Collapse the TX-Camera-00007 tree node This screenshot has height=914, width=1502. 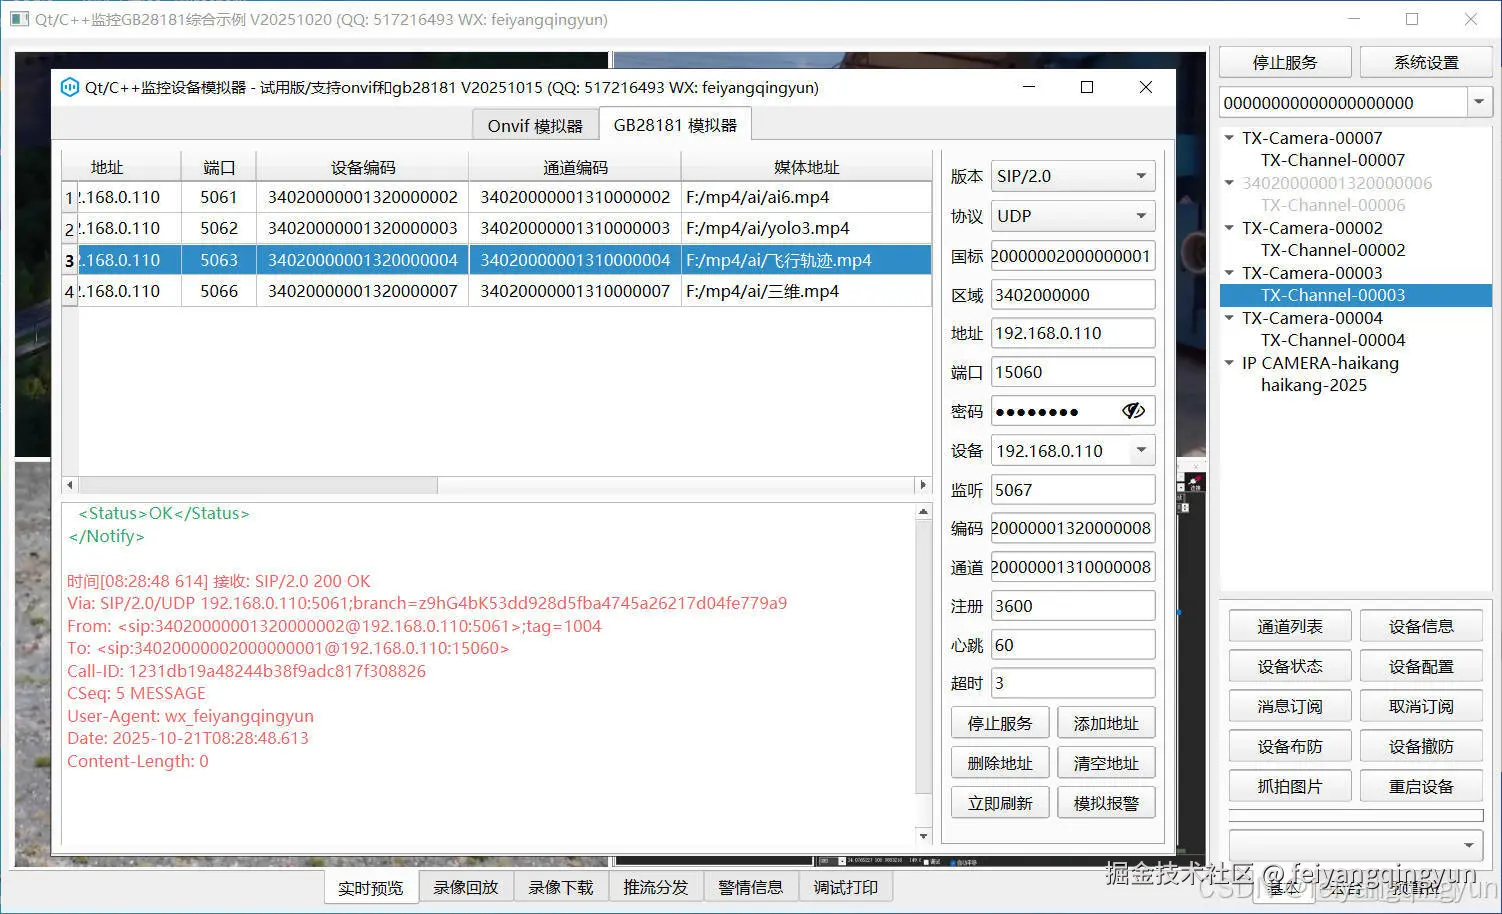click(x=1230, y=138)
